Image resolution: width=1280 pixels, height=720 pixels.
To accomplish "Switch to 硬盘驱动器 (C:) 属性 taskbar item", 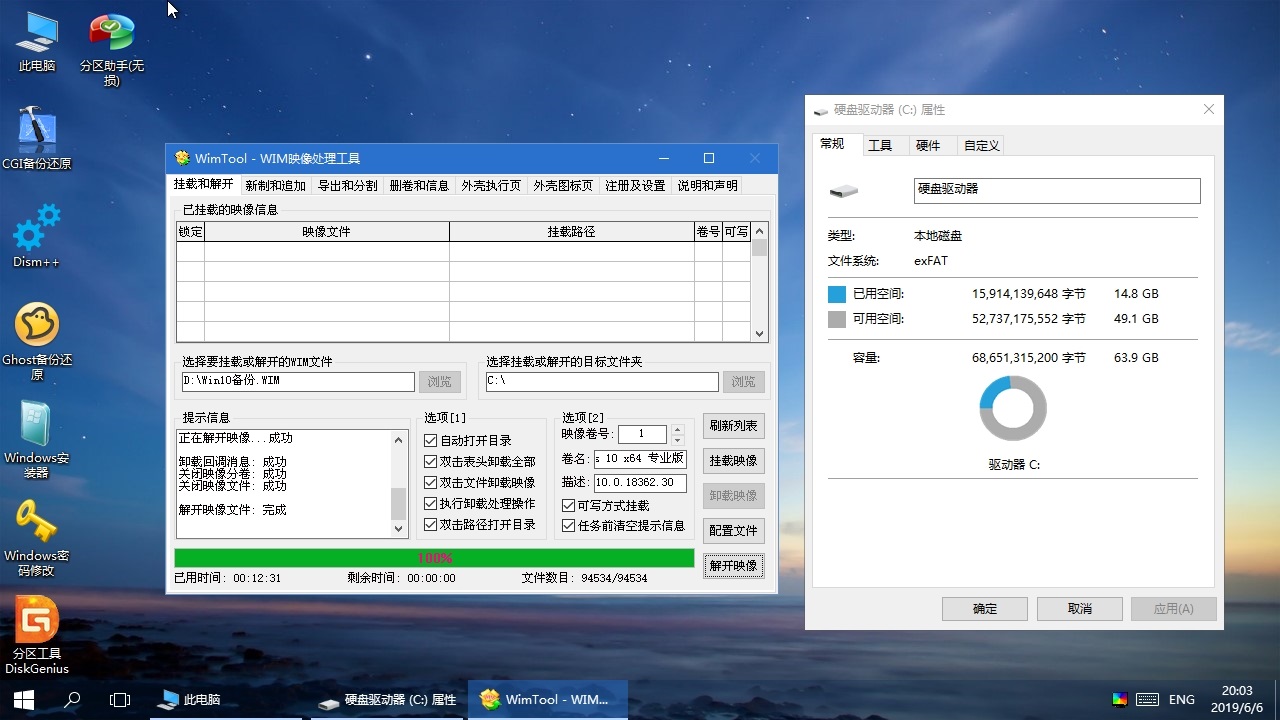I will pos(388,700).
